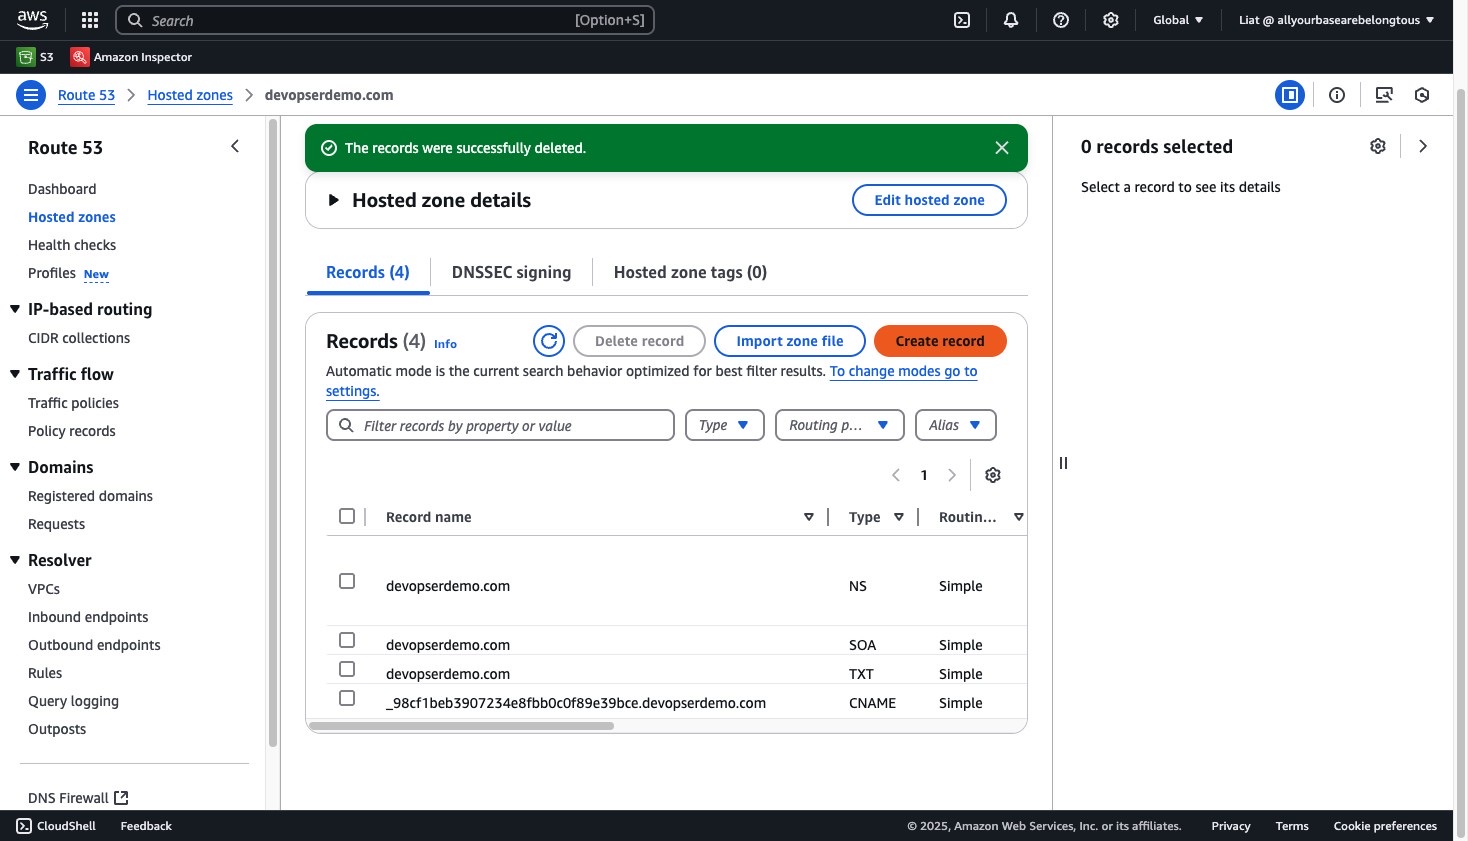Expand Hosted zone details section
This screenshot has width=1468, height=841.
coord(334,200)
